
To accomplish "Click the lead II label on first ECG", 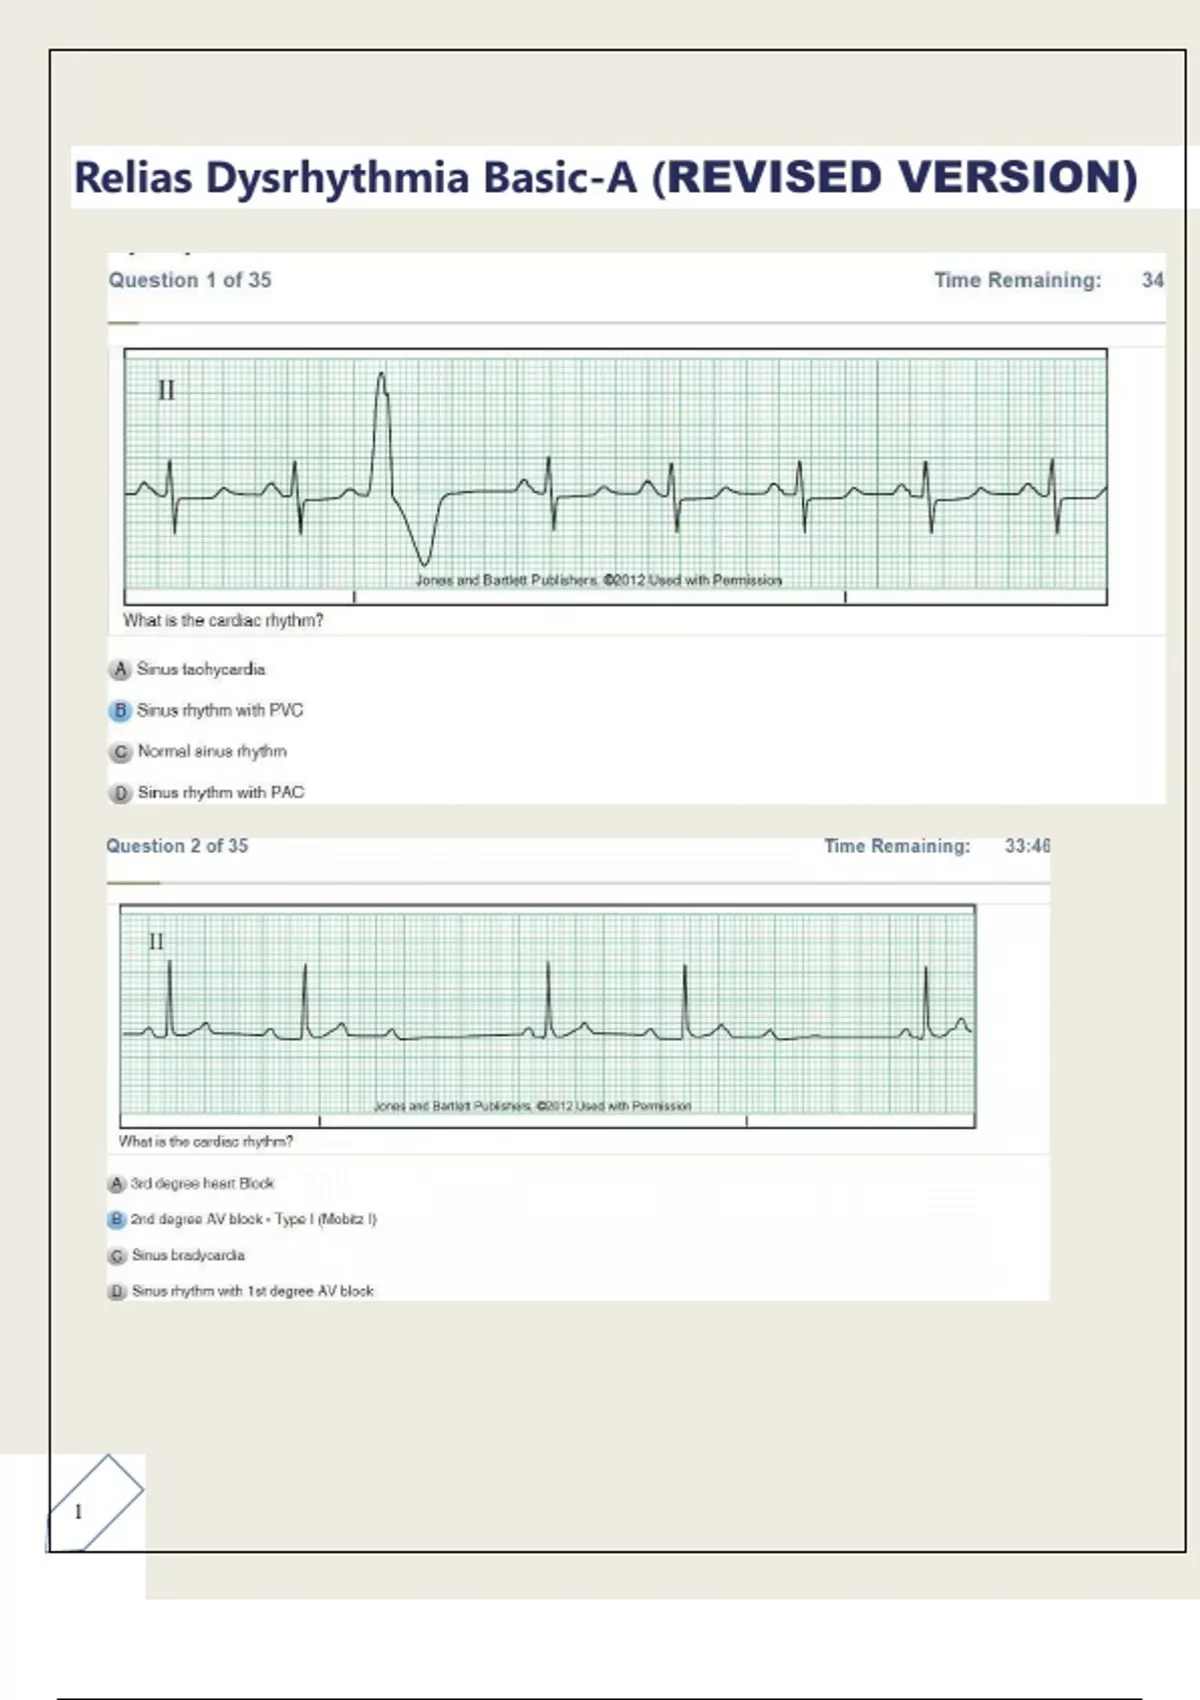I will 166,390.
